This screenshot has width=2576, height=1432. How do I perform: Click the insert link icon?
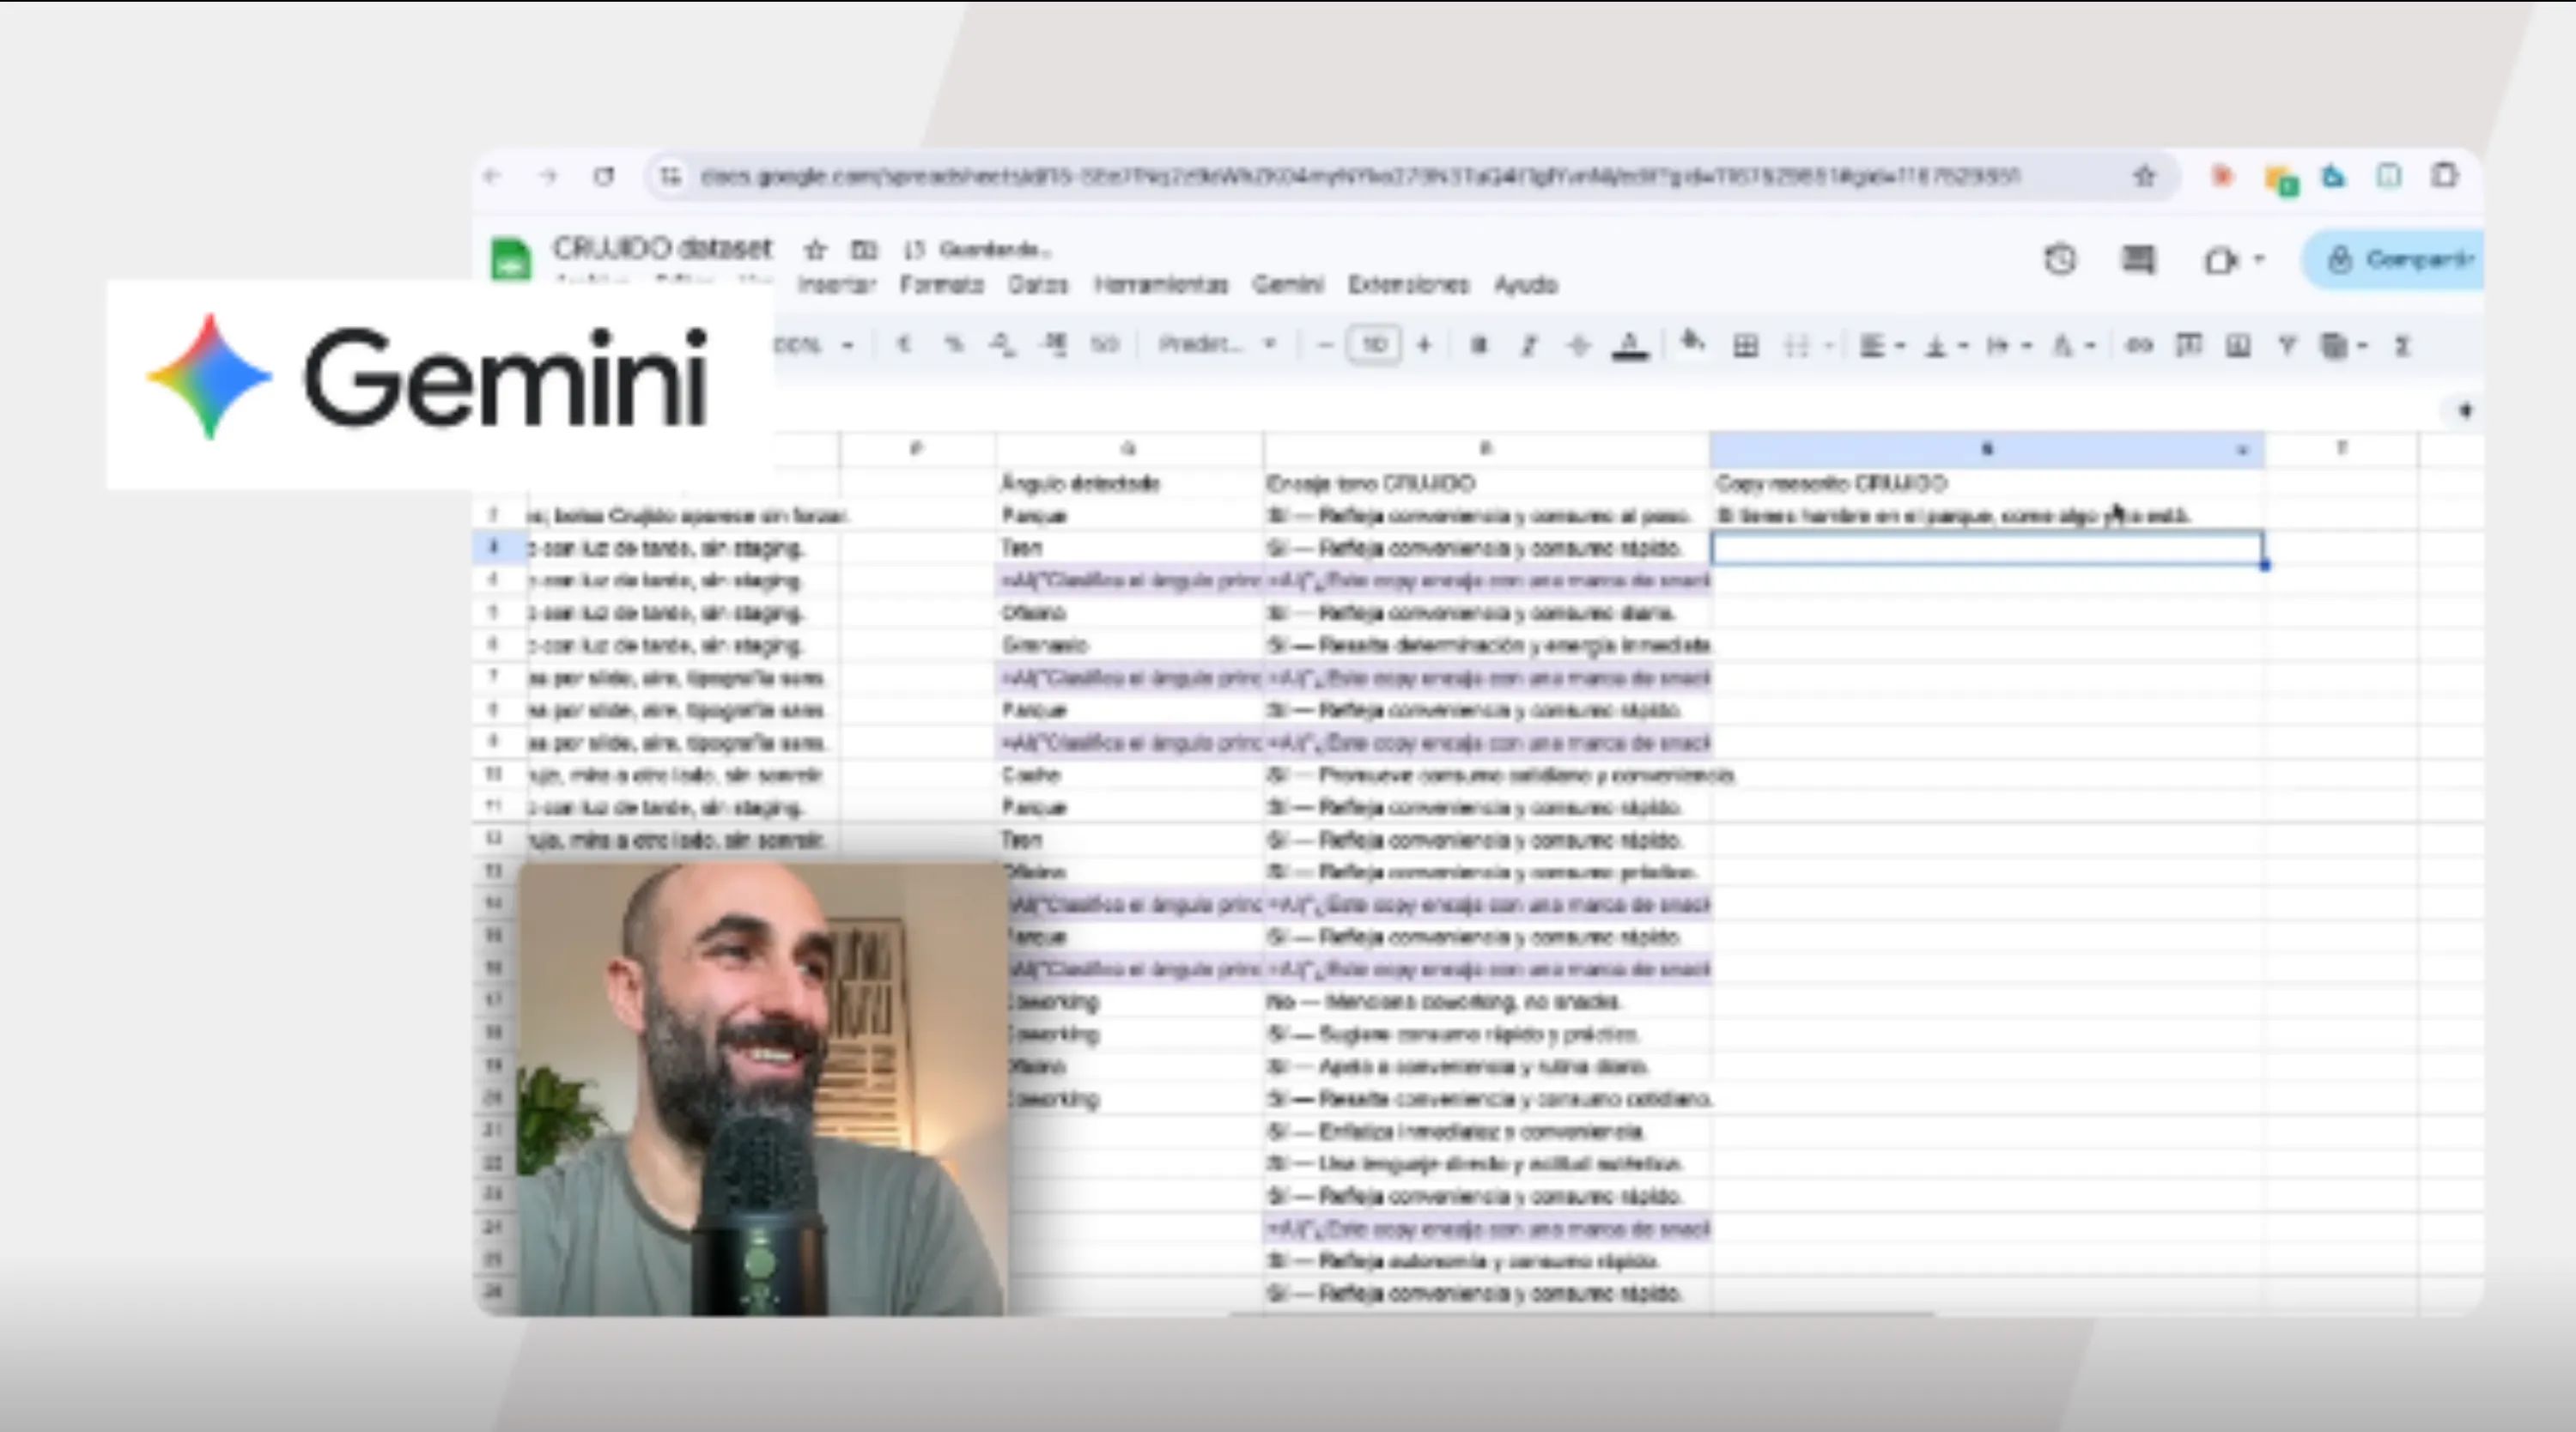[x=2138, y=346]
